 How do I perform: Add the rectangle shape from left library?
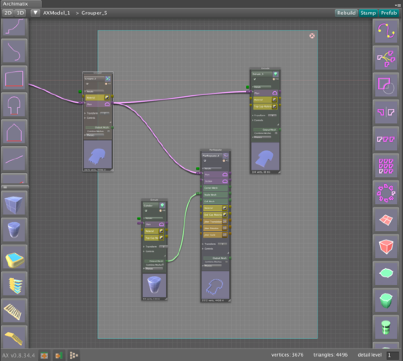click(14, 78)
